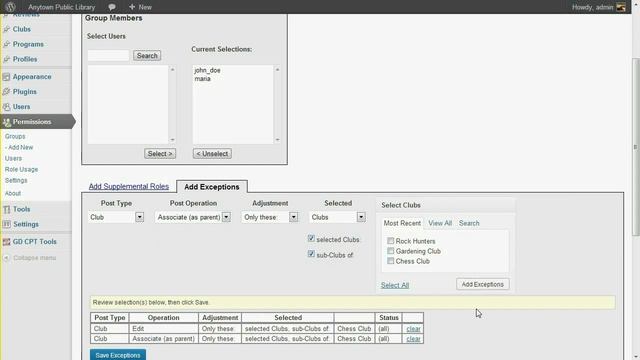Click the Appearance menu icon

pyautogui.click(x=7, y=77)
